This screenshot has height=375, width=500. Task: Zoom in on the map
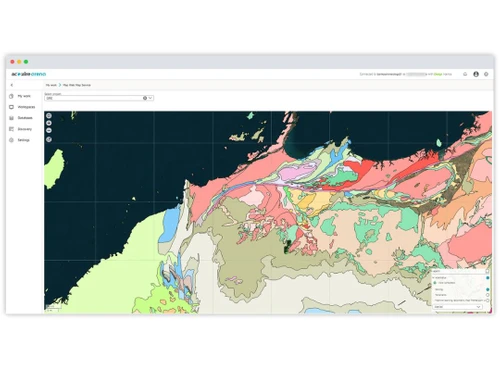pyautogui.click(x=49, y=123)
